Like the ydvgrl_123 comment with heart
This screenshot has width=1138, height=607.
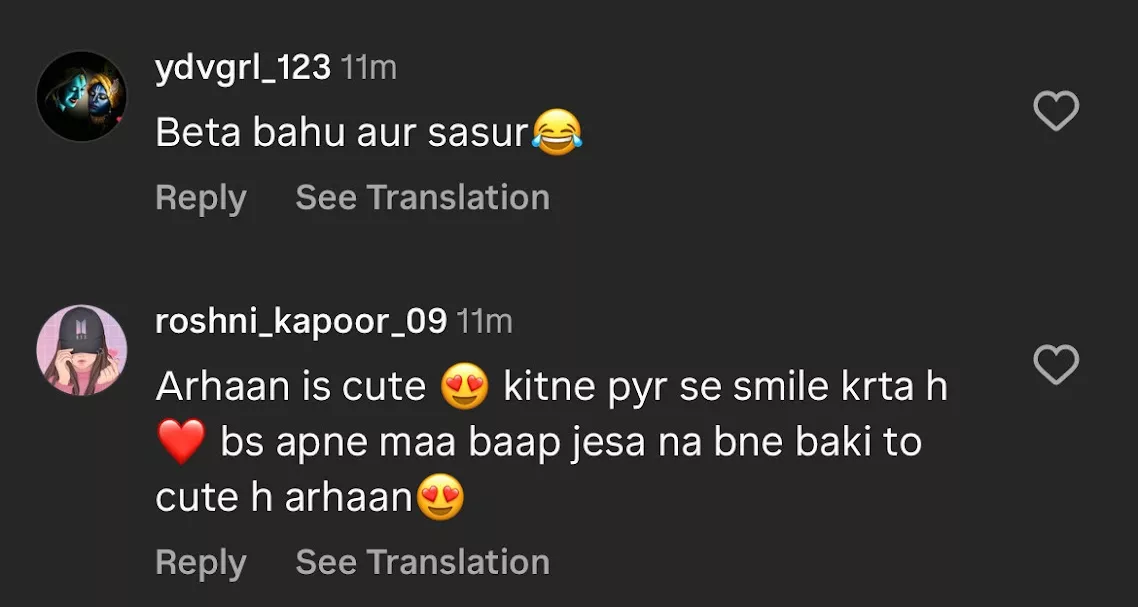[1055, 111]
